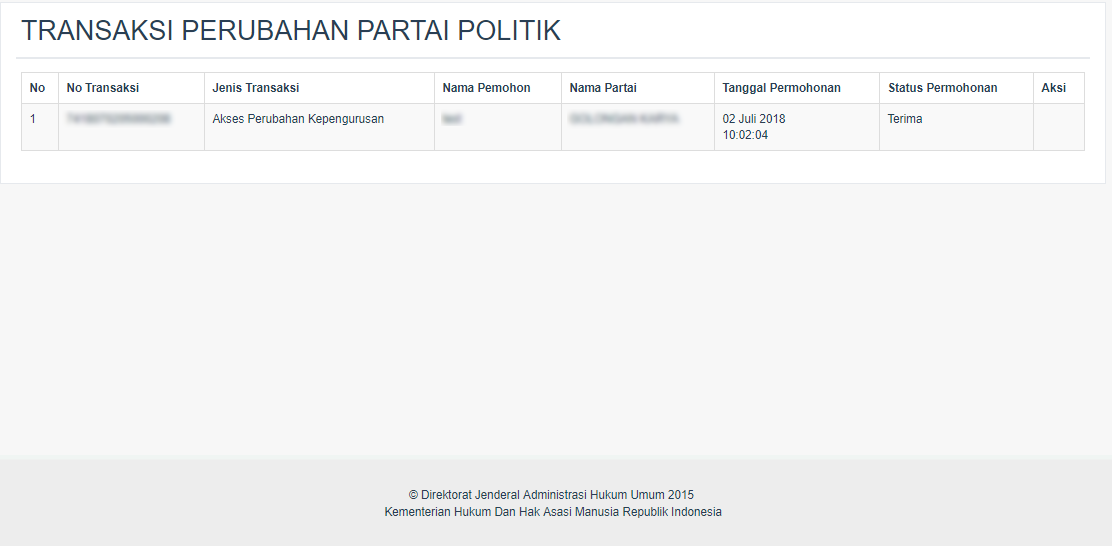Click the "Terima" status cell
Viewport: 1112px width, 546px height.
tap(905, 119)
